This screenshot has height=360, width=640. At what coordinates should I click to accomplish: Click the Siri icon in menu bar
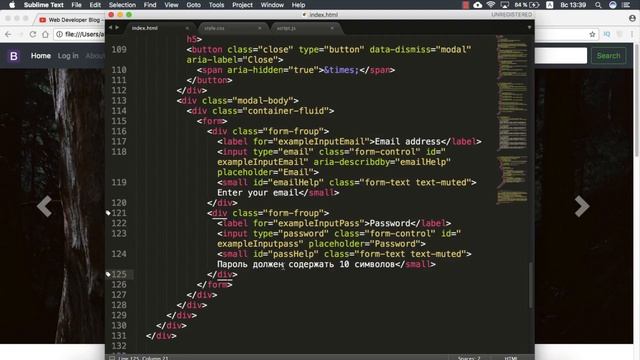(x=613, y=5)
